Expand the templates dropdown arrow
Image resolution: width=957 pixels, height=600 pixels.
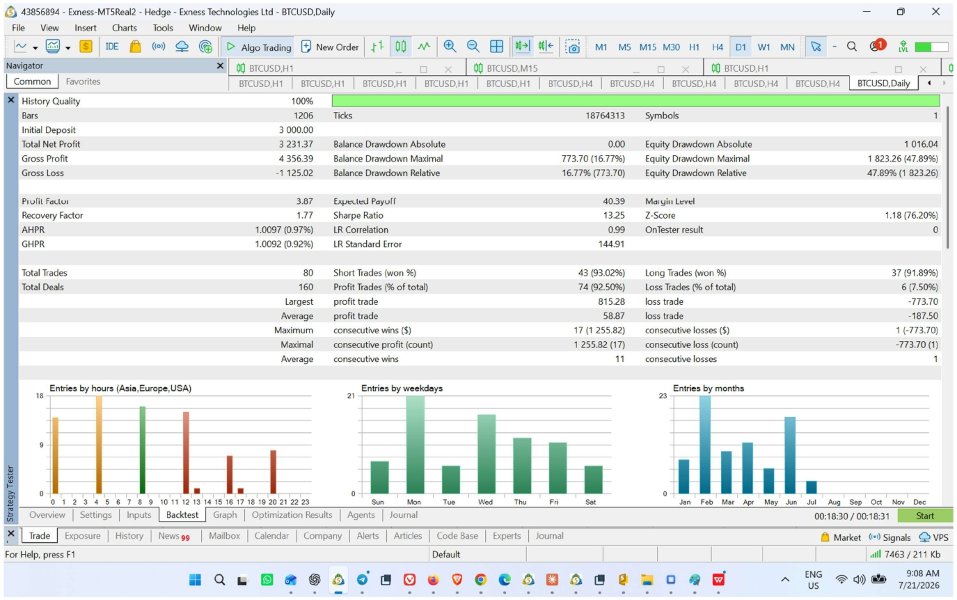pos(68,48)
